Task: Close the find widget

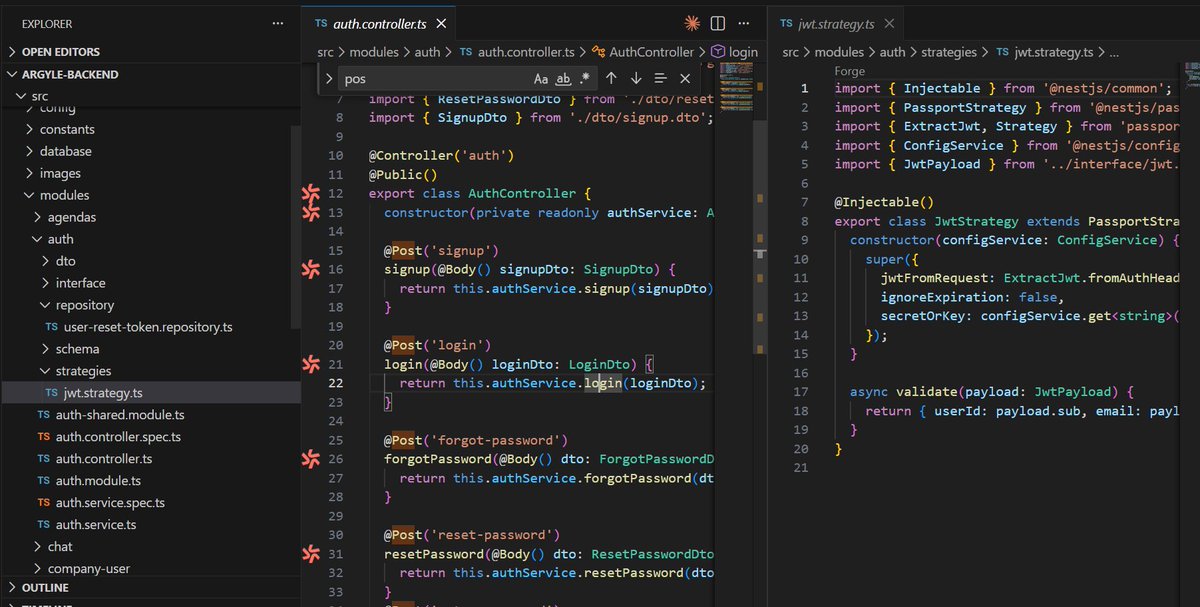Action: tap(685, 78)
